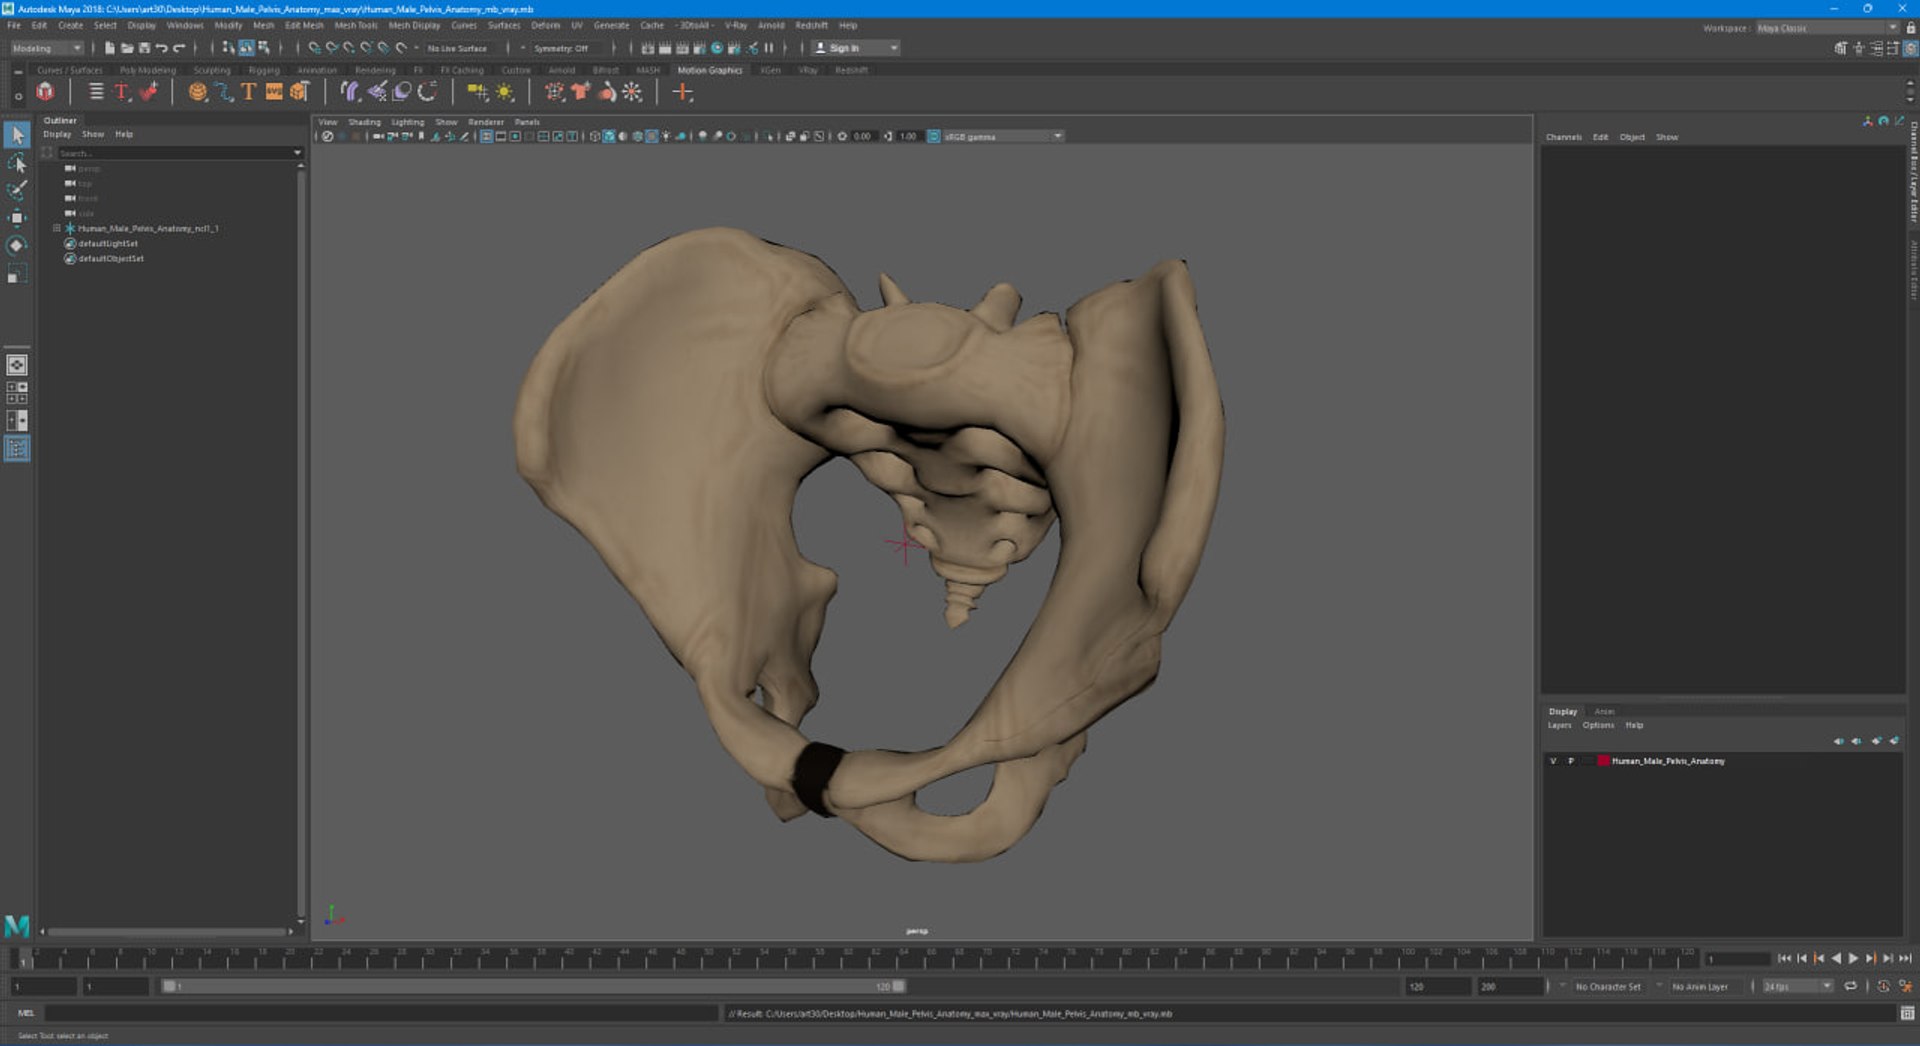Click the orange sphere shelf icon
The height and width of the screenshot is (1046, 1920).
tap(198, 92)
